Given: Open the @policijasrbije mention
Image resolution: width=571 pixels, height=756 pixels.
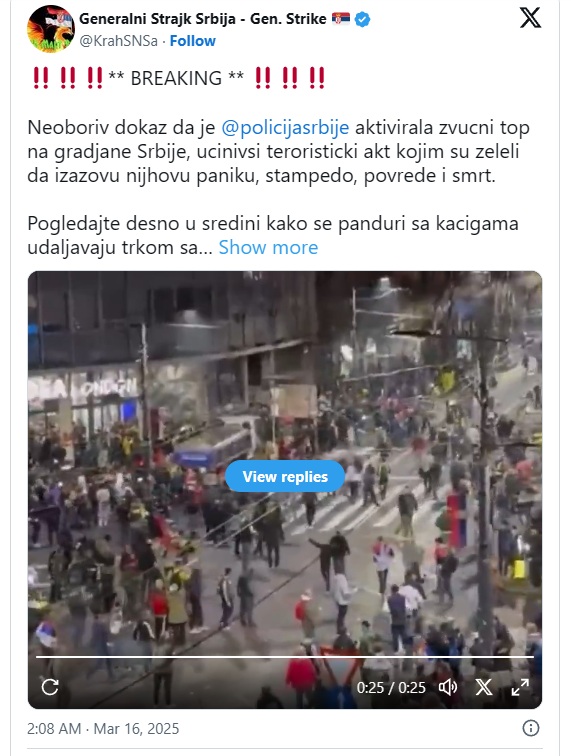Looking at the screenshot, I should 285,128.
